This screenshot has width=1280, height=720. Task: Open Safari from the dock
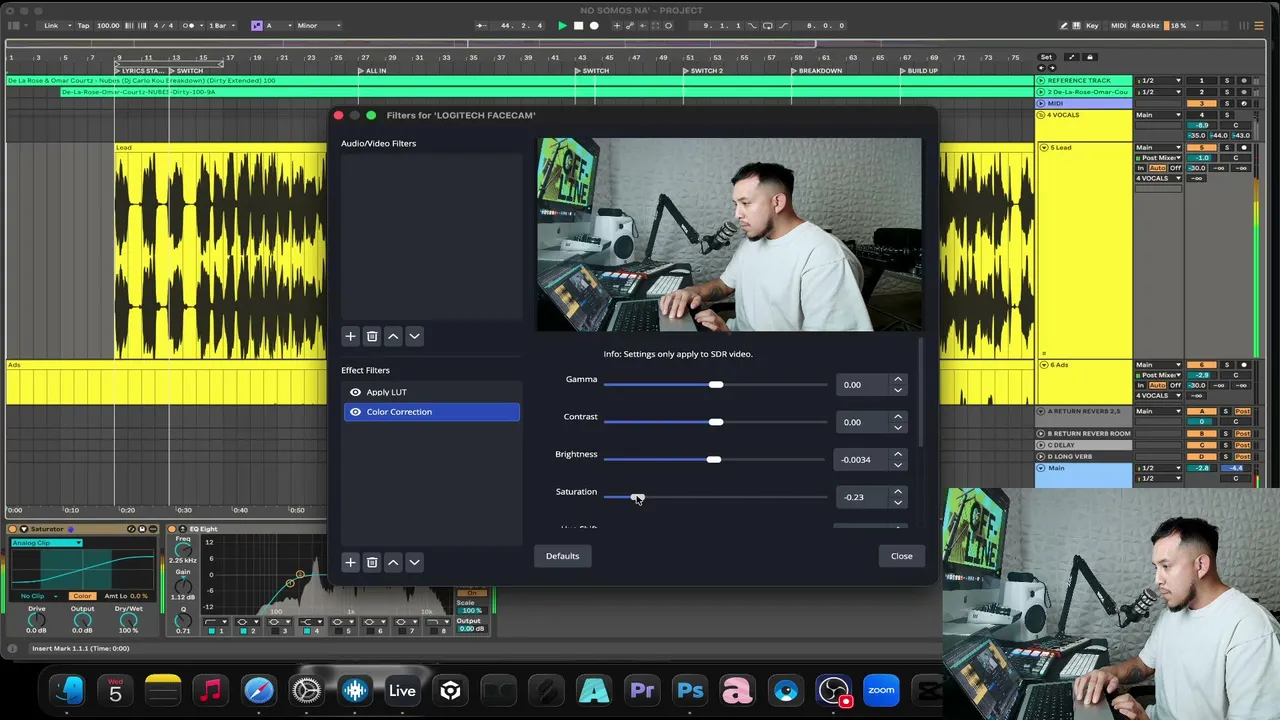click(x=258, y=691)
